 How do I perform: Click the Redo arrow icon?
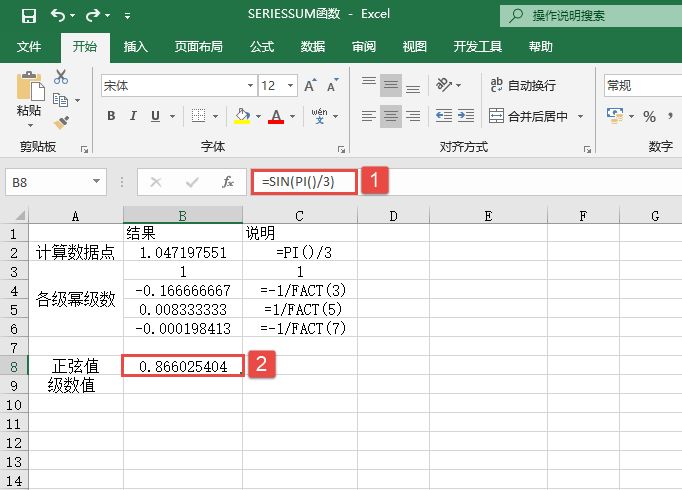(93, 15)
